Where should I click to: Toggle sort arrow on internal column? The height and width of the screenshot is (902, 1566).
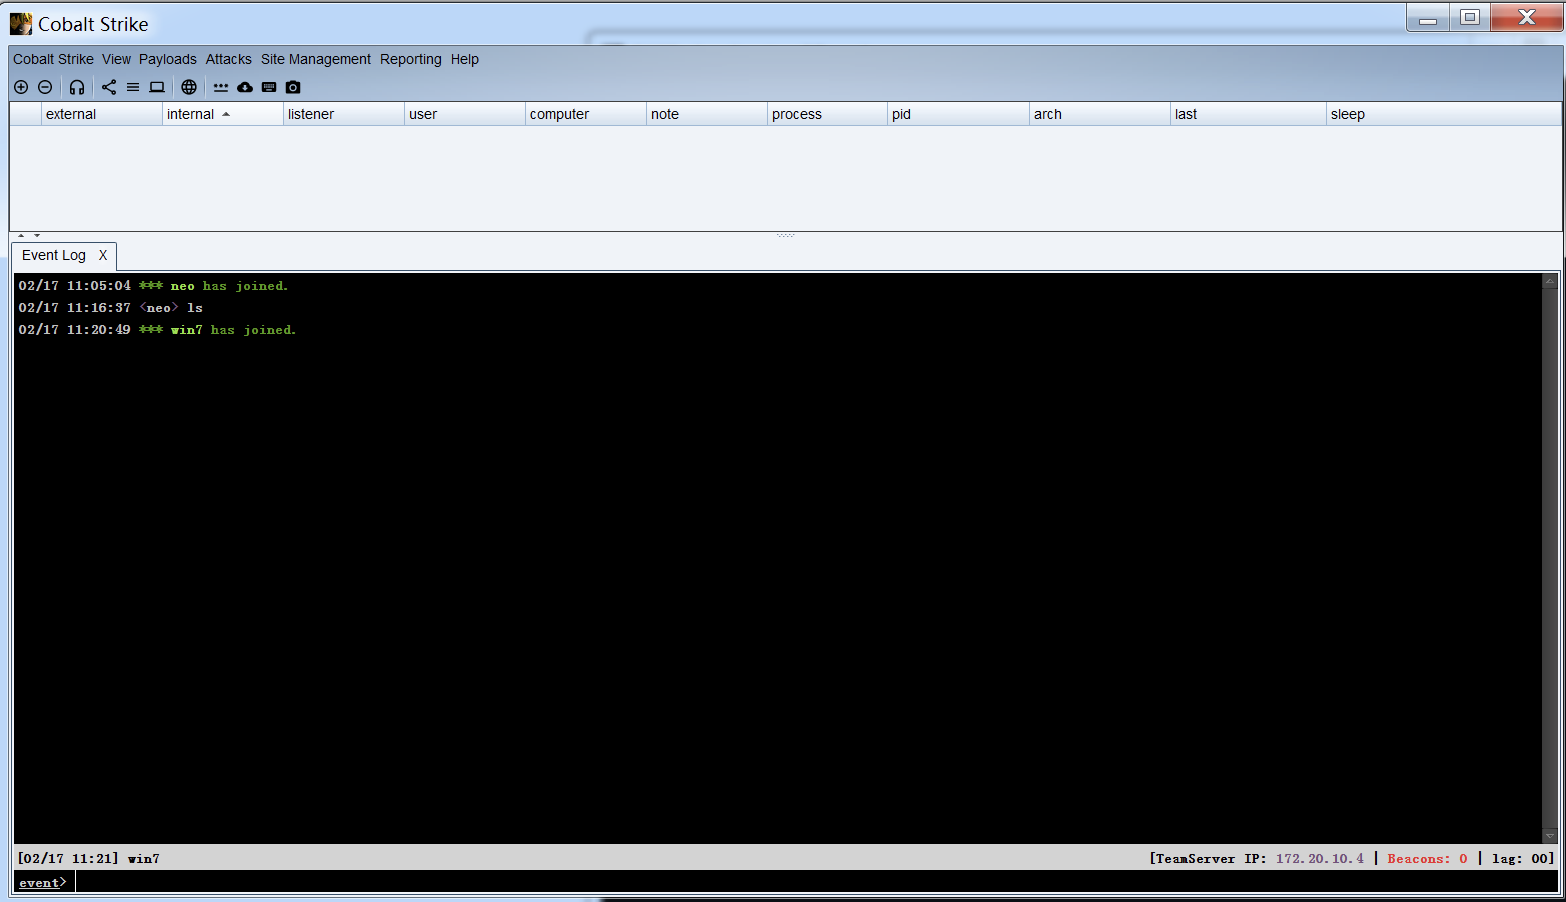click(x=226, y=114)
